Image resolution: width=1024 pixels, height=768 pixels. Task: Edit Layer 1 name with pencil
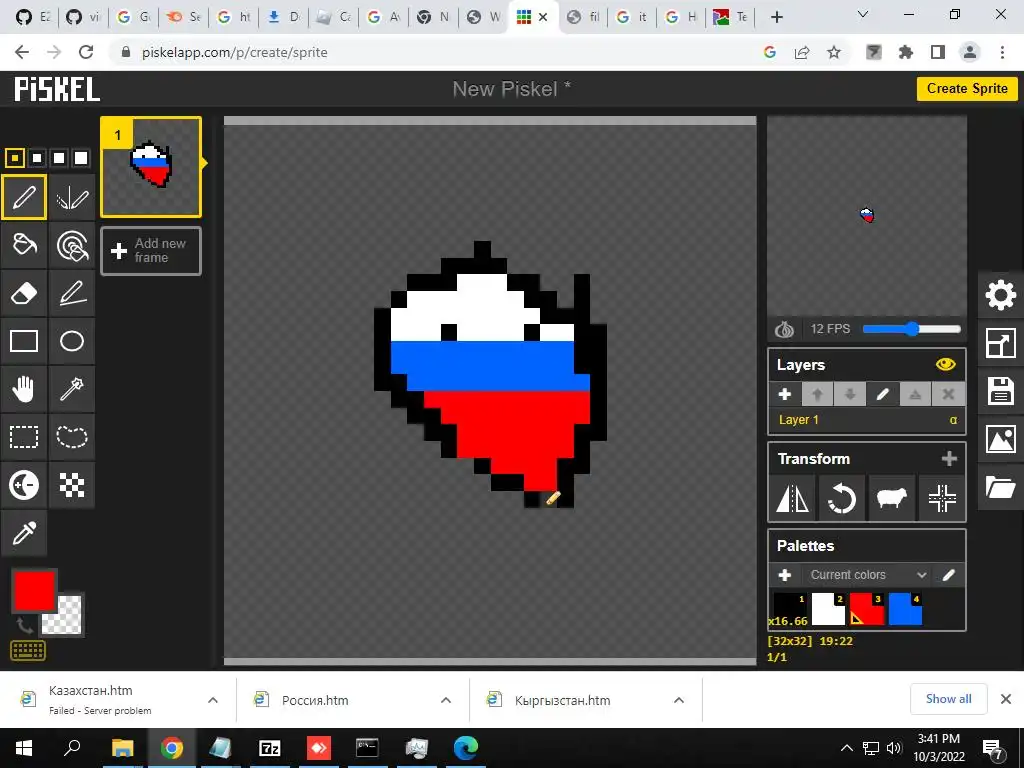pos(883,394)
